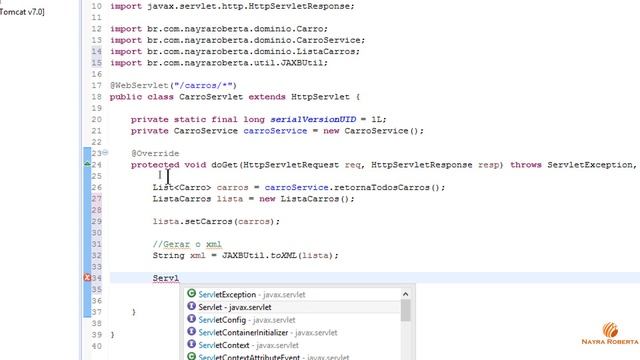
Task: Click the dominio.ListaCarros import on line 14
Action: click(x=235, y=51)
